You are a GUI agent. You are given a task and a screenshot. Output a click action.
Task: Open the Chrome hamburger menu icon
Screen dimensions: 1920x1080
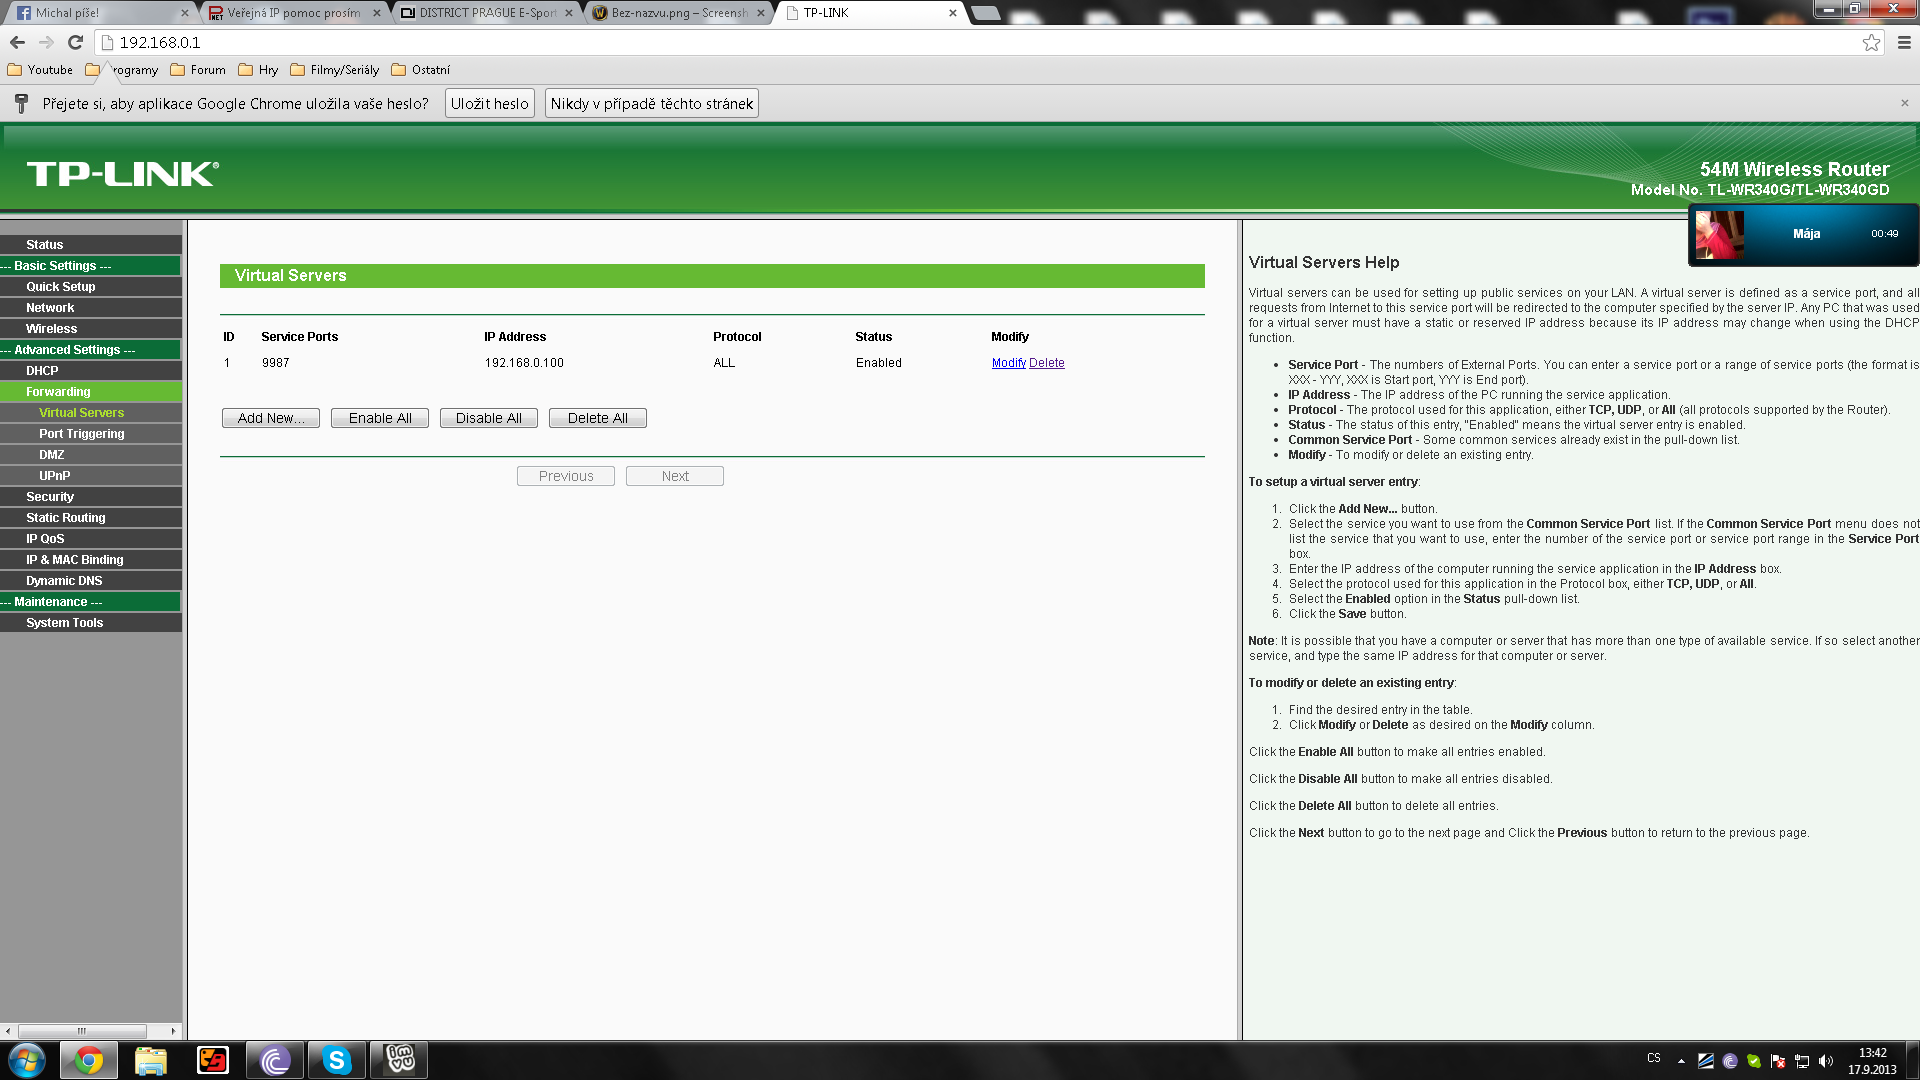point(1904,42)
